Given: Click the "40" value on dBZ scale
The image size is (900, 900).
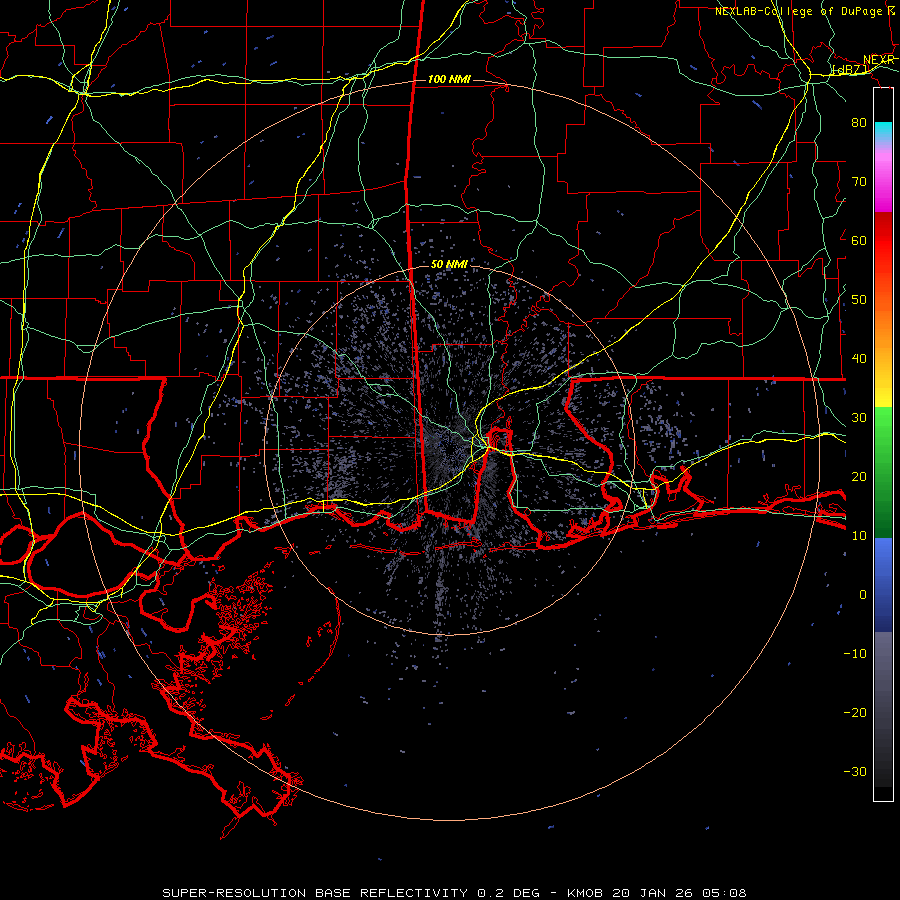Looking at the screenshot, I should [859, 359].
